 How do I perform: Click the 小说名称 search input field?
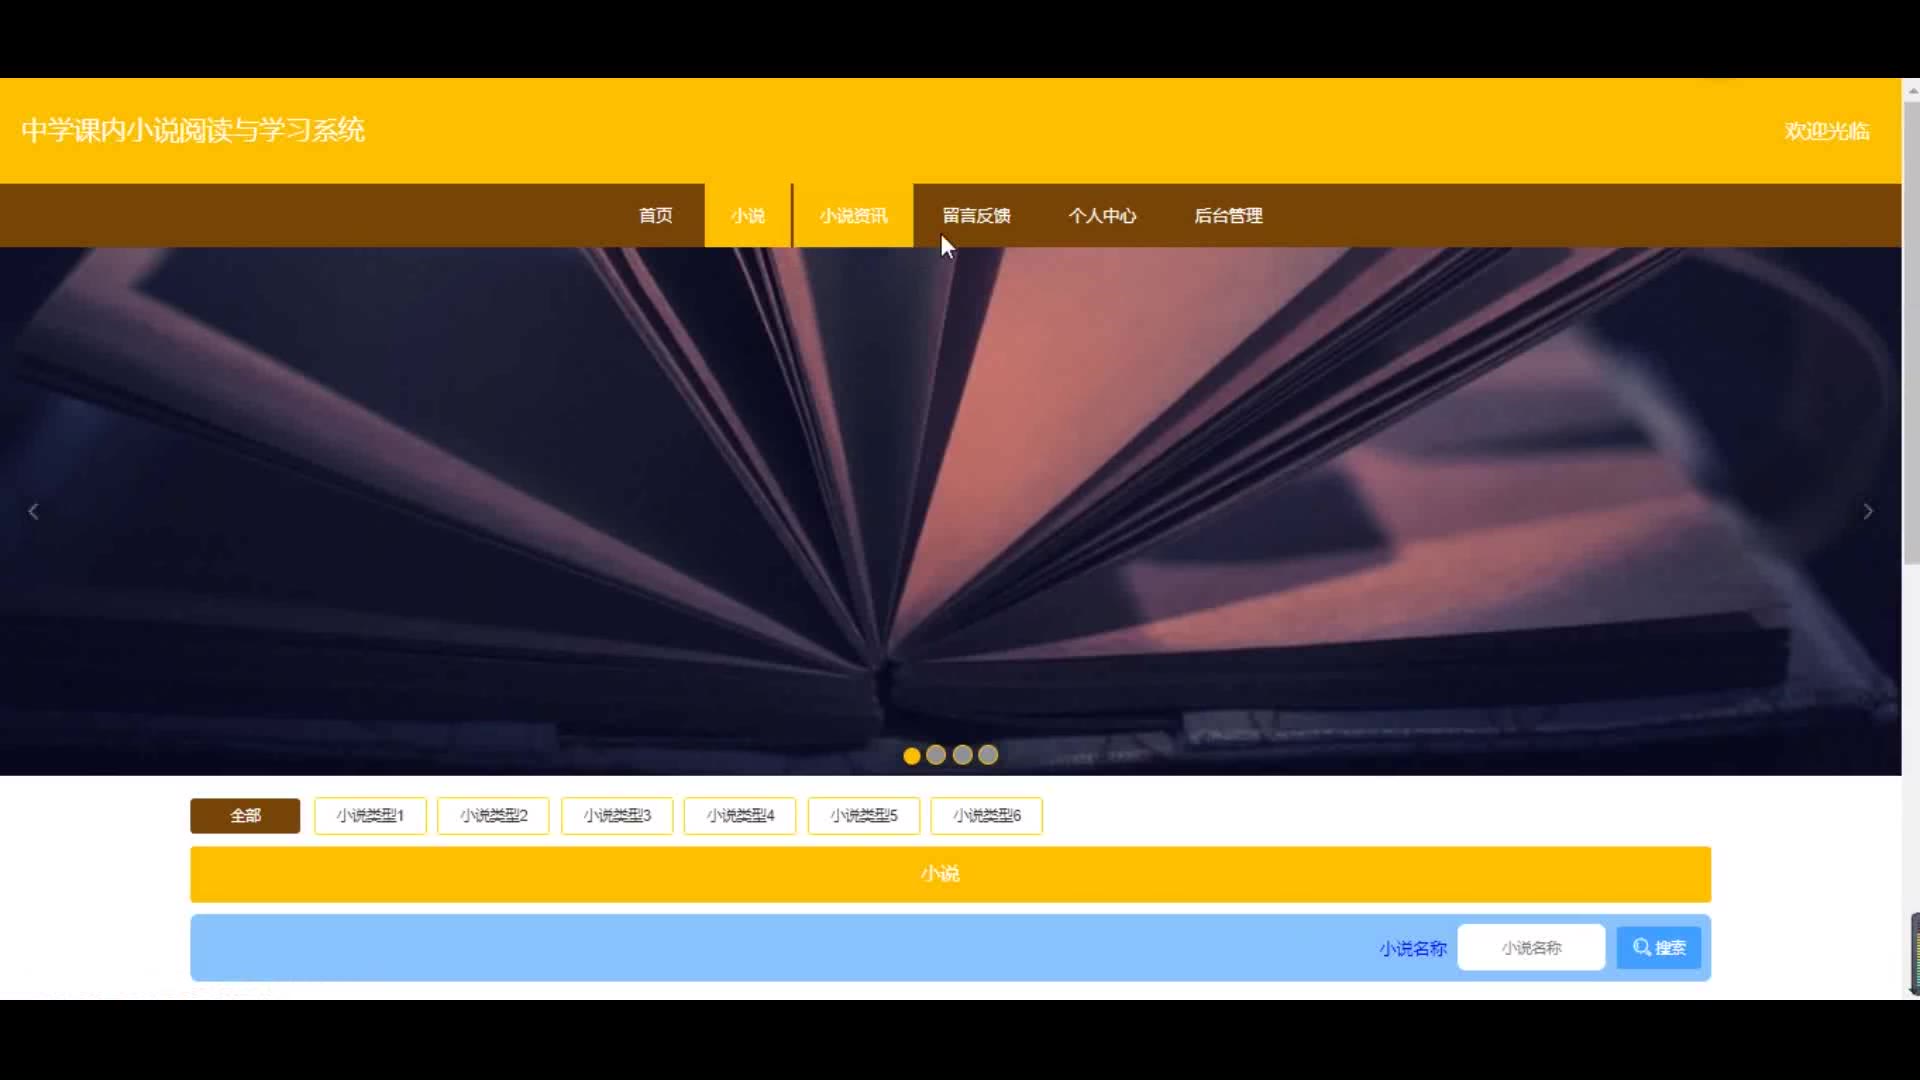click(x=1530, y=947)
